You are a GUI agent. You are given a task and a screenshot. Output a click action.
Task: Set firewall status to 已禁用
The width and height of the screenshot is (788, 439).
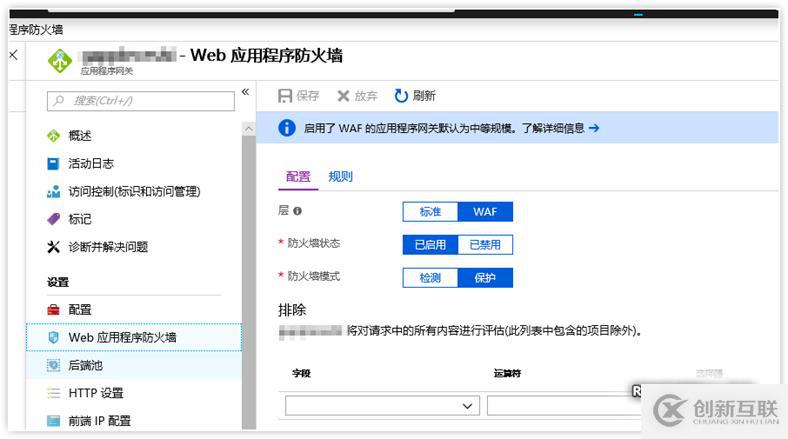click(485, 245)
